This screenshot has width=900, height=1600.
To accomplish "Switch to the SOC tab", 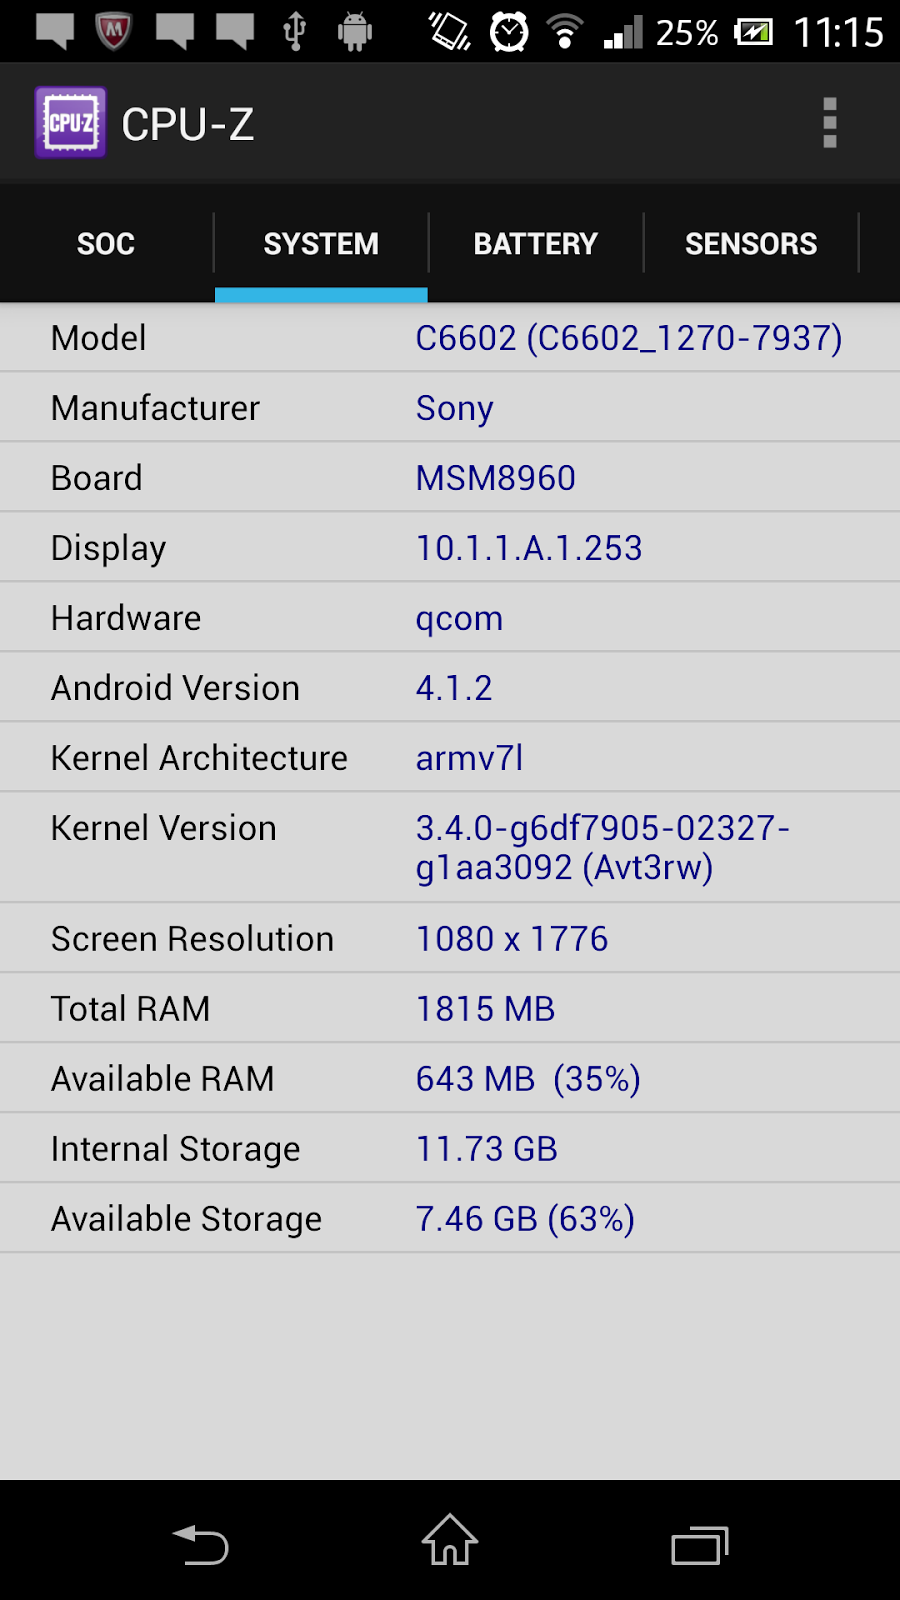I will [106, 244].
